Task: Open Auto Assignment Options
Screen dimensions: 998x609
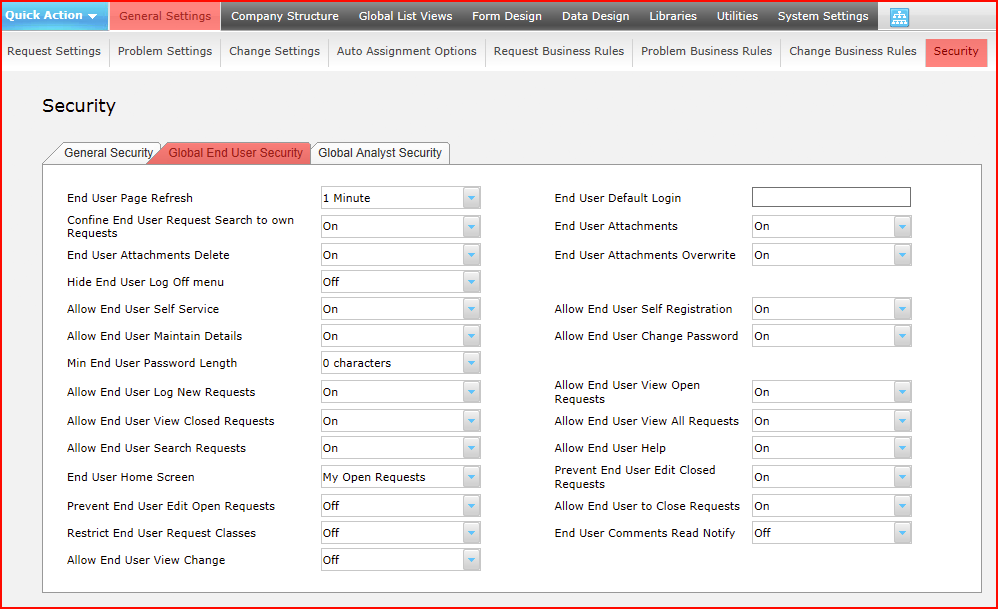Action: (x=407, y=52)
